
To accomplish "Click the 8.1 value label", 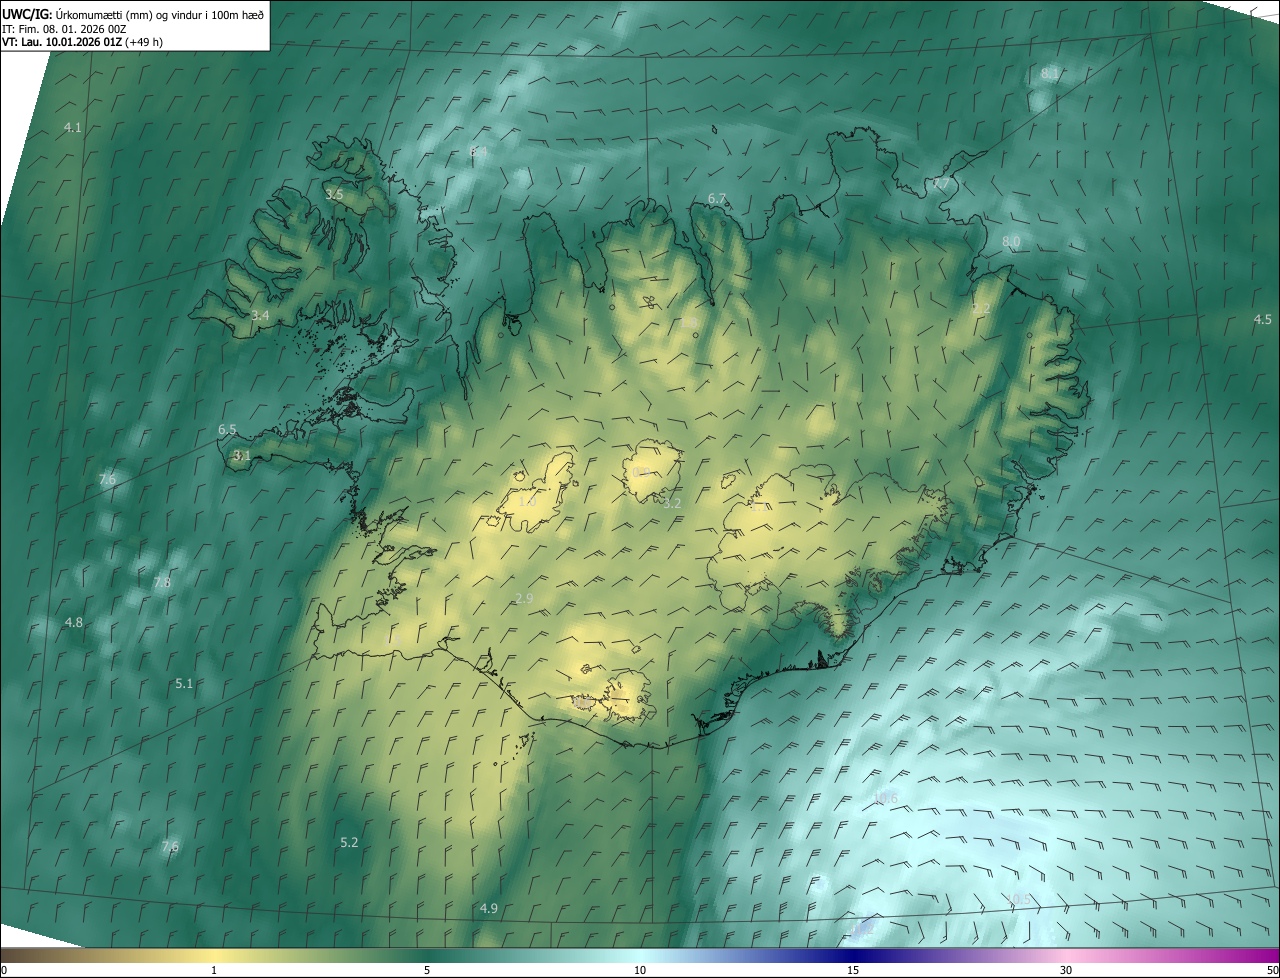I will pos(1050,73).
